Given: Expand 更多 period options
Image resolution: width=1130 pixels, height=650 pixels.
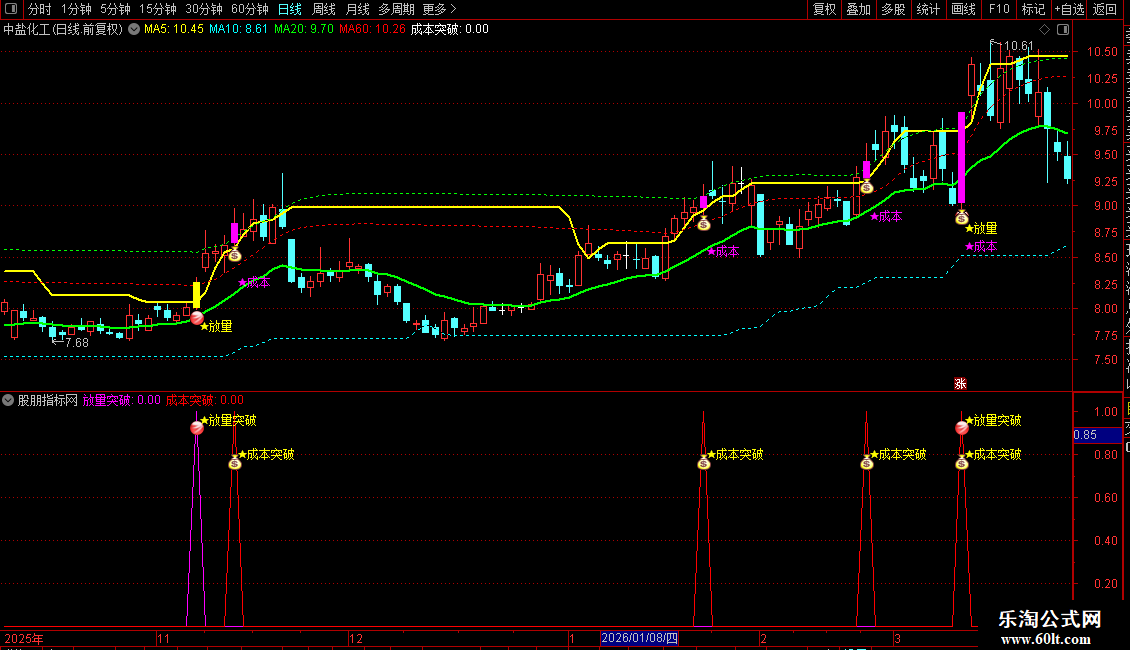Looking at the screenshot, I should 439,9.
